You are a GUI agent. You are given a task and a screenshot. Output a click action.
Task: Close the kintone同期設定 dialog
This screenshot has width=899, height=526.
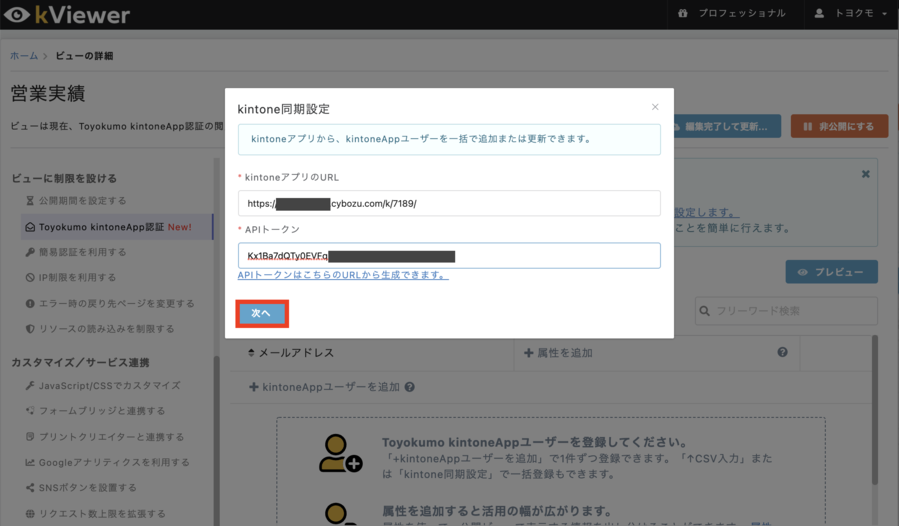(x=655, y=107)
